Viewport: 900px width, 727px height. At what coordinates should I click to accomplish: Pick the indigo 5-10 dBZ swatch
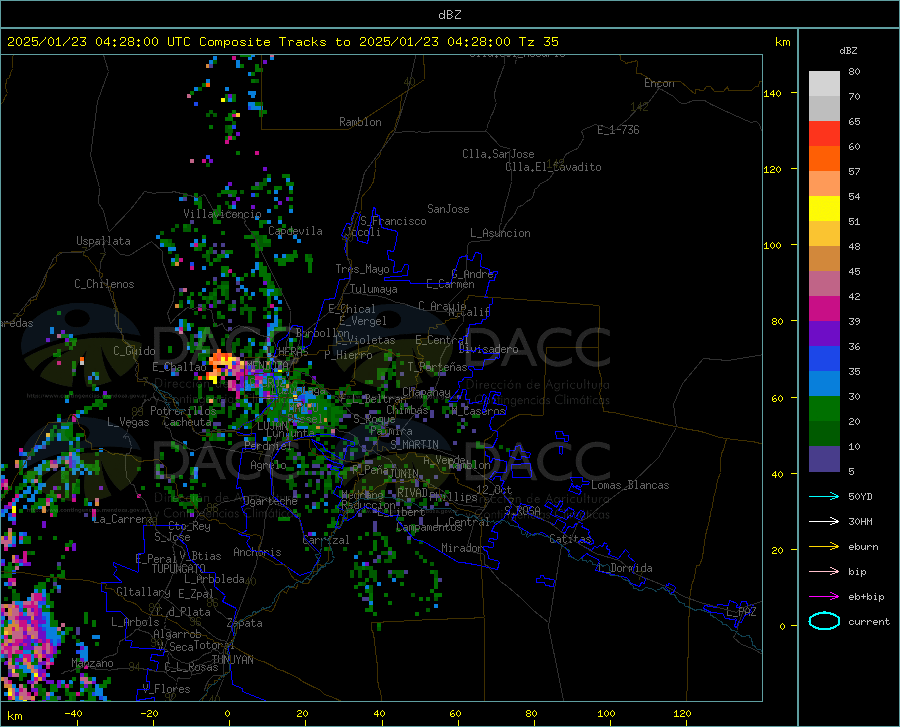[x=824, y=459]
